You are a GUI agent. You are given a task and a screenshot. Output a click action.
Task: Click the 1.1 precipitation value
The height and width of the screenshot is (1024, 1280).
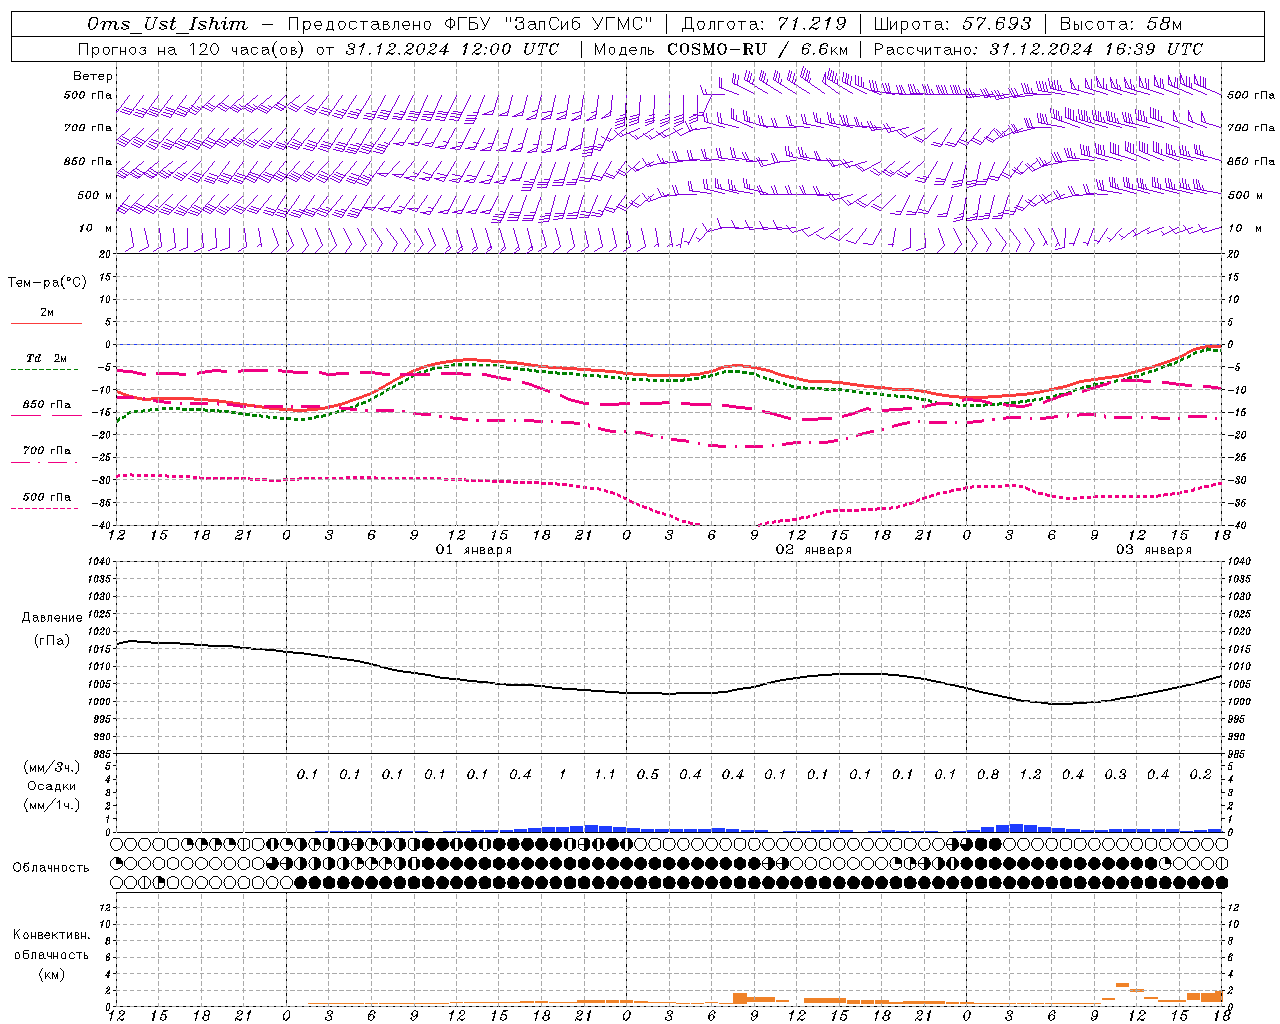(605, 775)
